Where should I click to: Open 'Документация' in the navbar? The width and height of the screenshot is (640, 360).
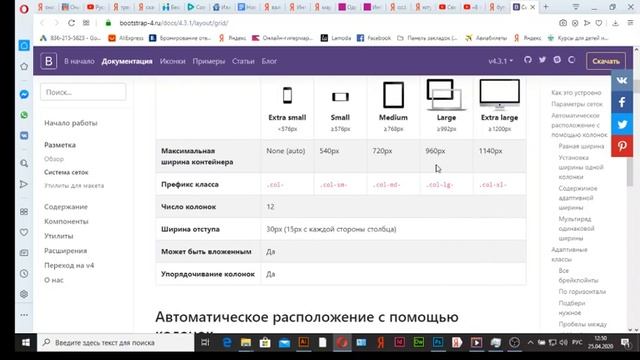point(127,61)
